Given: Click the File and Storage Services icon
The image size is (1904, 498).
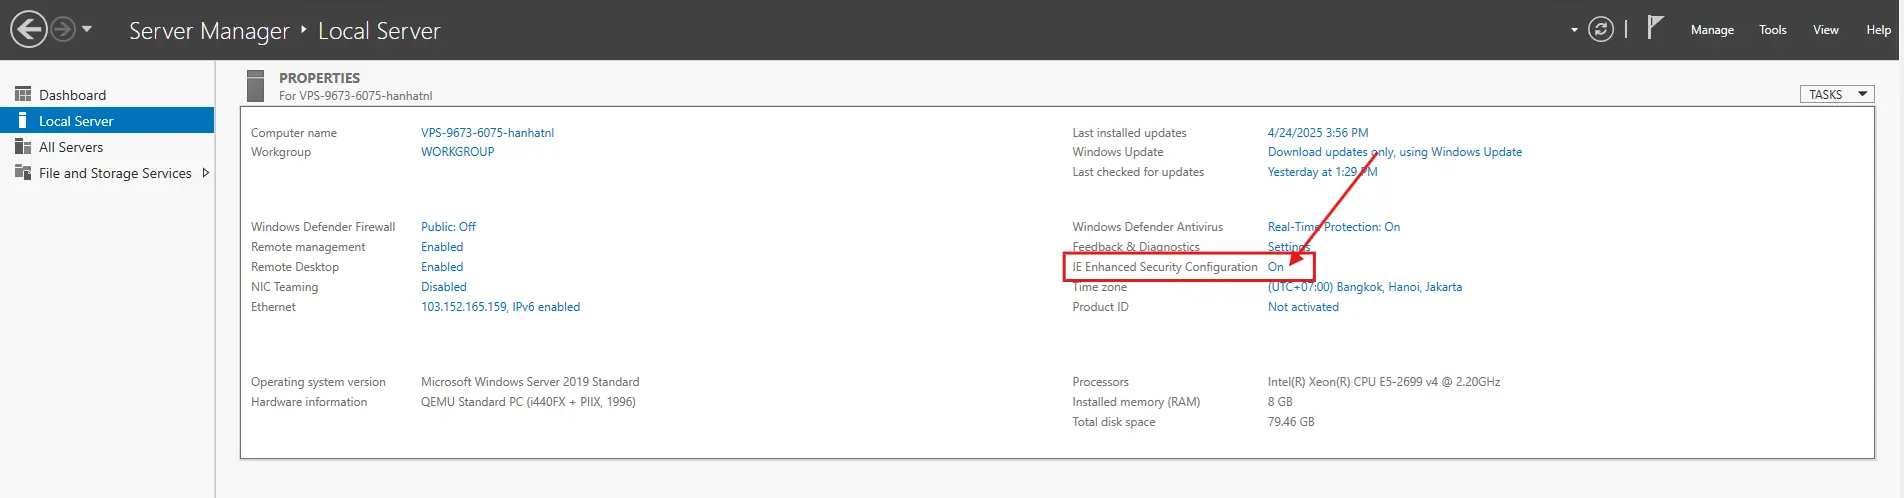Looking at the screenshot, I should pos(23,172).
